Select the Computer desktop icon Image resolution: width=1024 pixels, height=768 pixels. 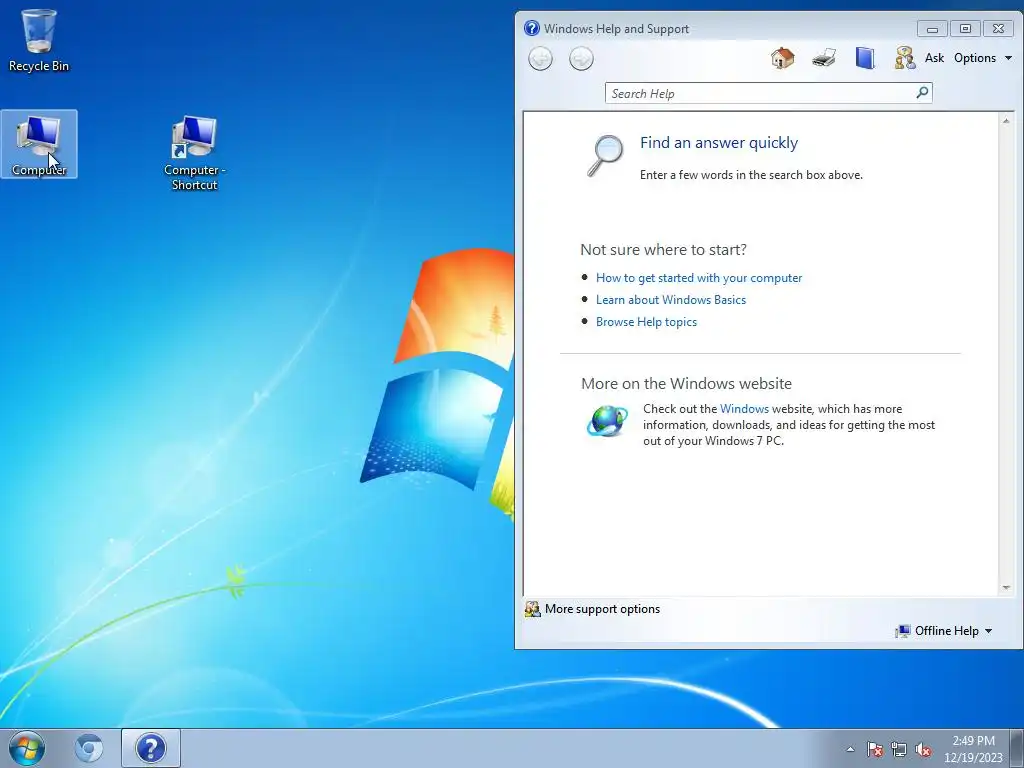point(39,144)
